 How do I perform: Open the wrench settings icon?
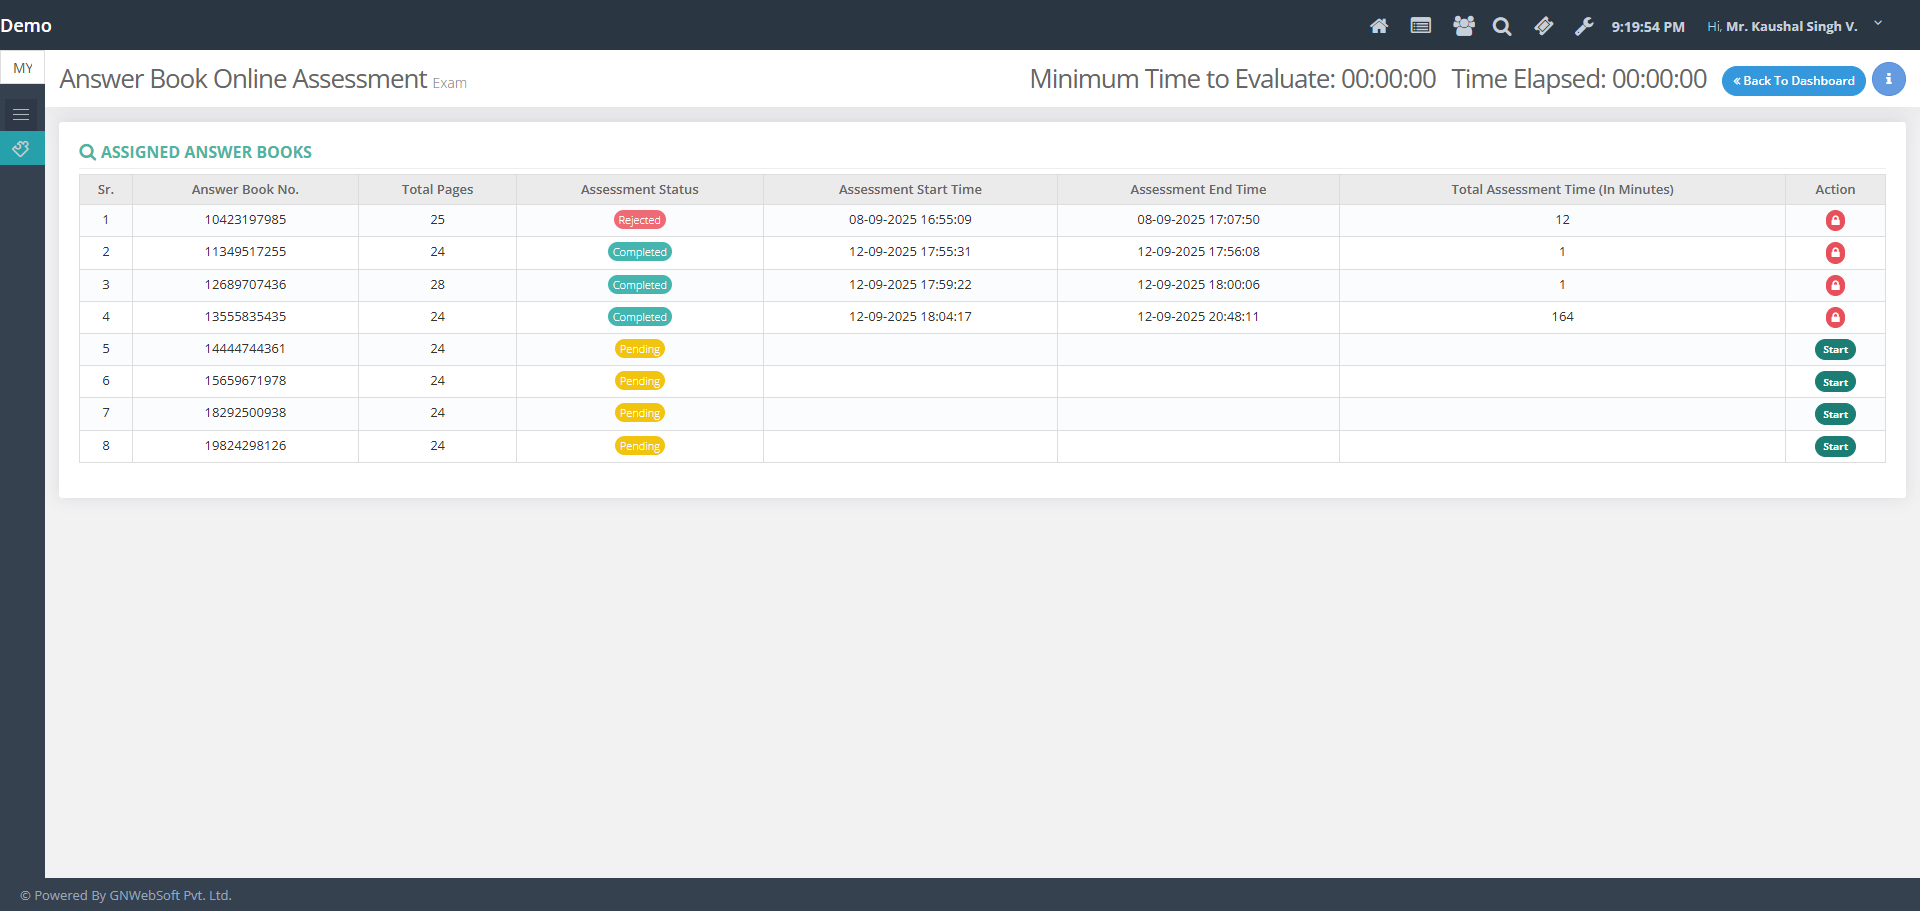coord(1584,26)
